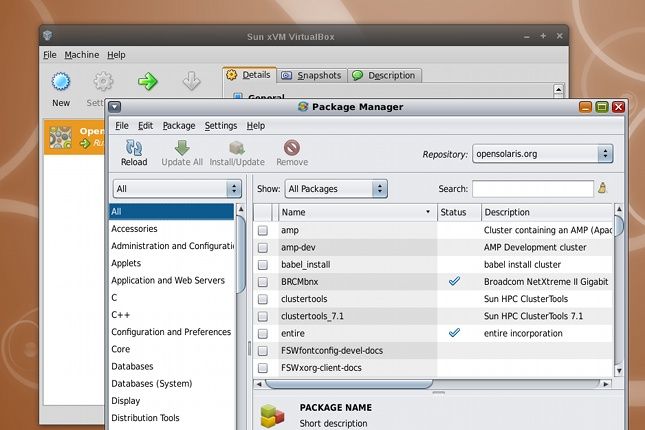Open Help menu in Package Manager
This screenshot has height=430, width=645.
255,126
